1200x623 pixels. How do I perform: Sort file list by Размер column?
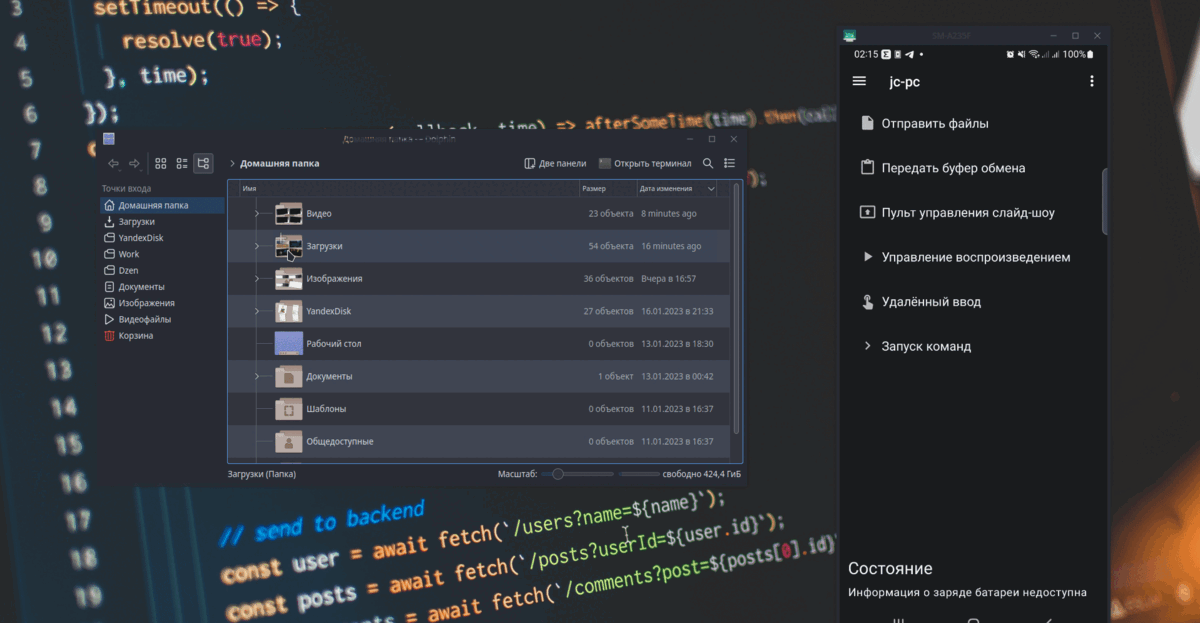point(608,188)
